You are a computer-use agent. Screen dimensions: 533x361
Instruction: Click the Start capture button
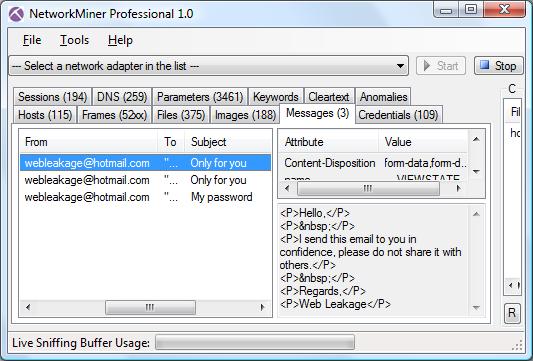(441, 66)
